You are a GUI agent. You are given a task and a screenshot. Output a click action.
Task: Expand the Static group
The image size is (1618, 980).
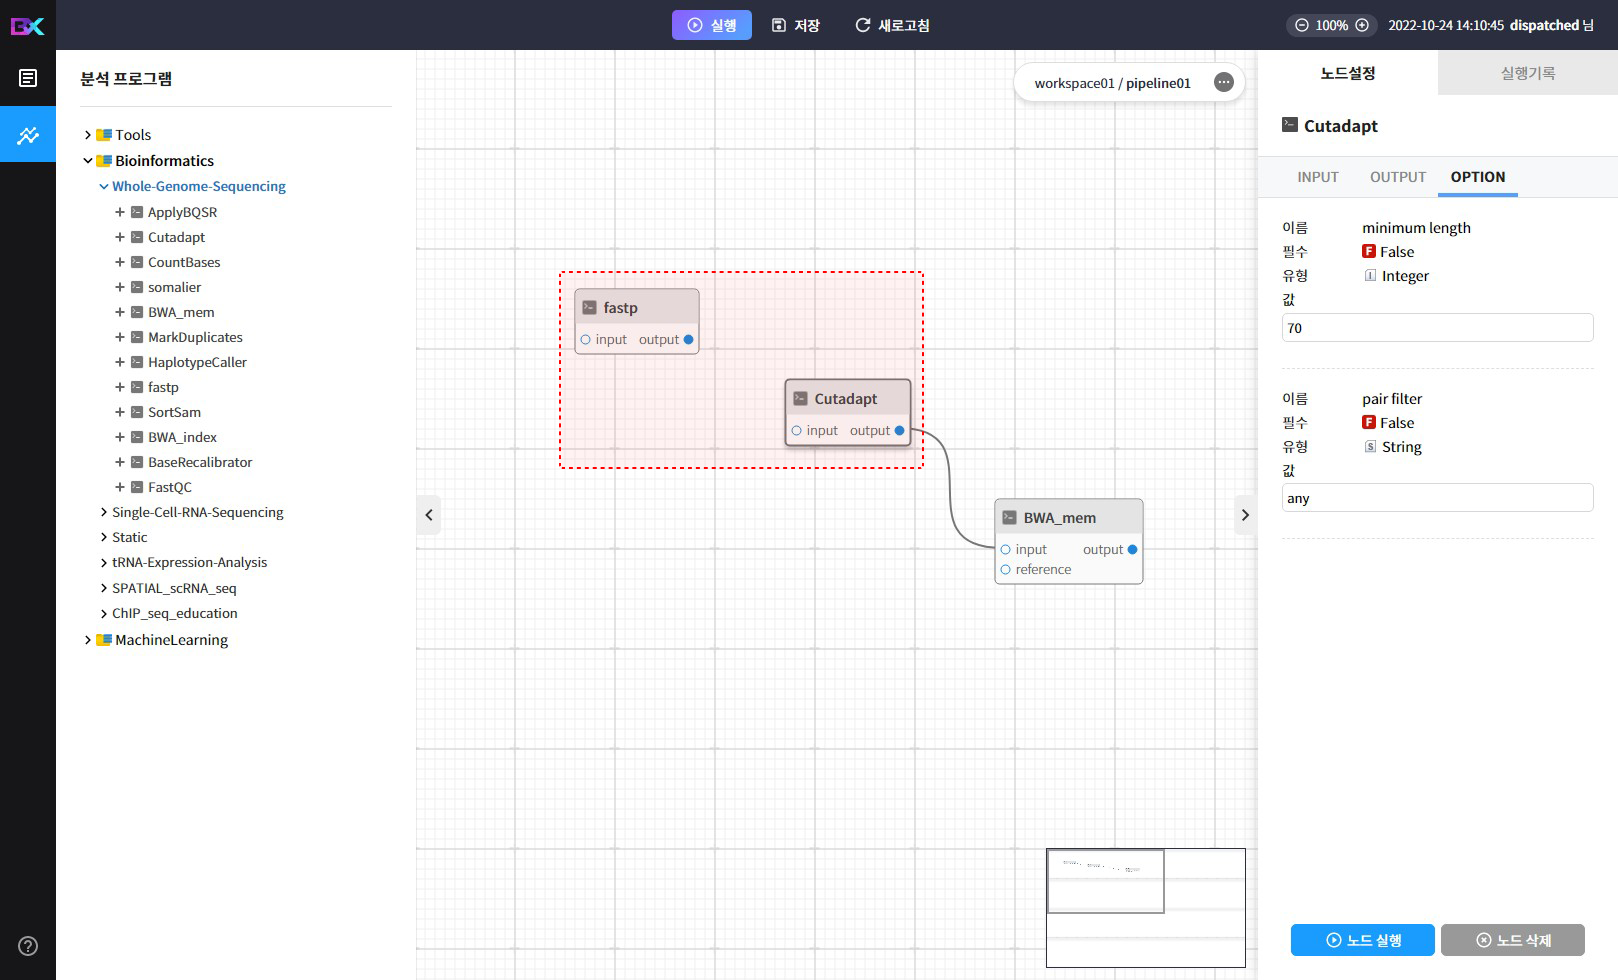(x=104, y=537)
